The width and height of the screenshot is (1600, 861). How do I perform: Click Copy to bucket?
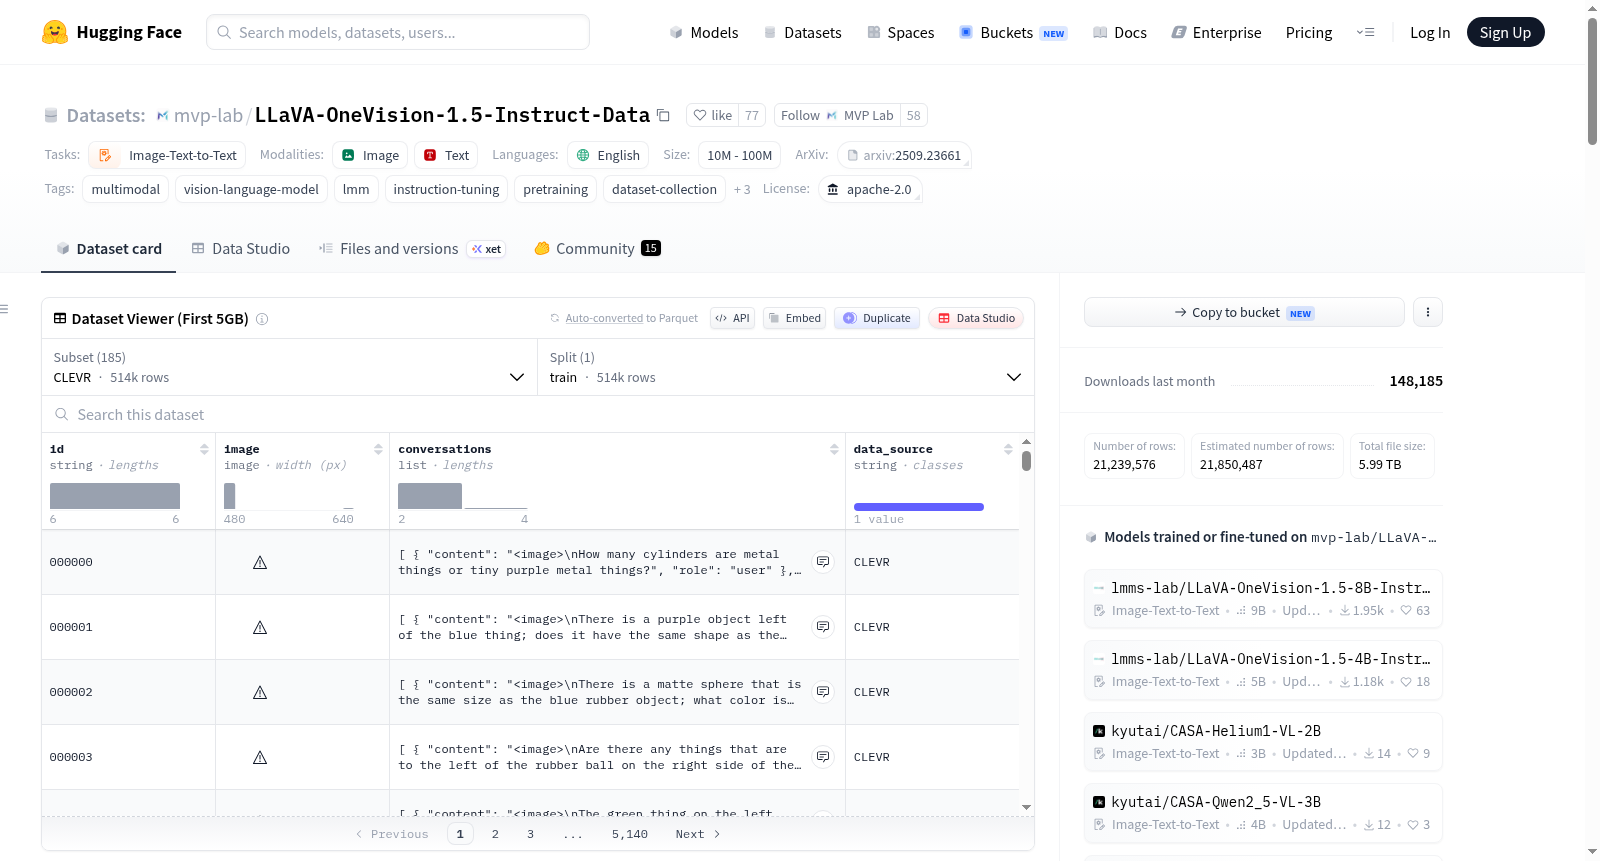[1244, 312]
